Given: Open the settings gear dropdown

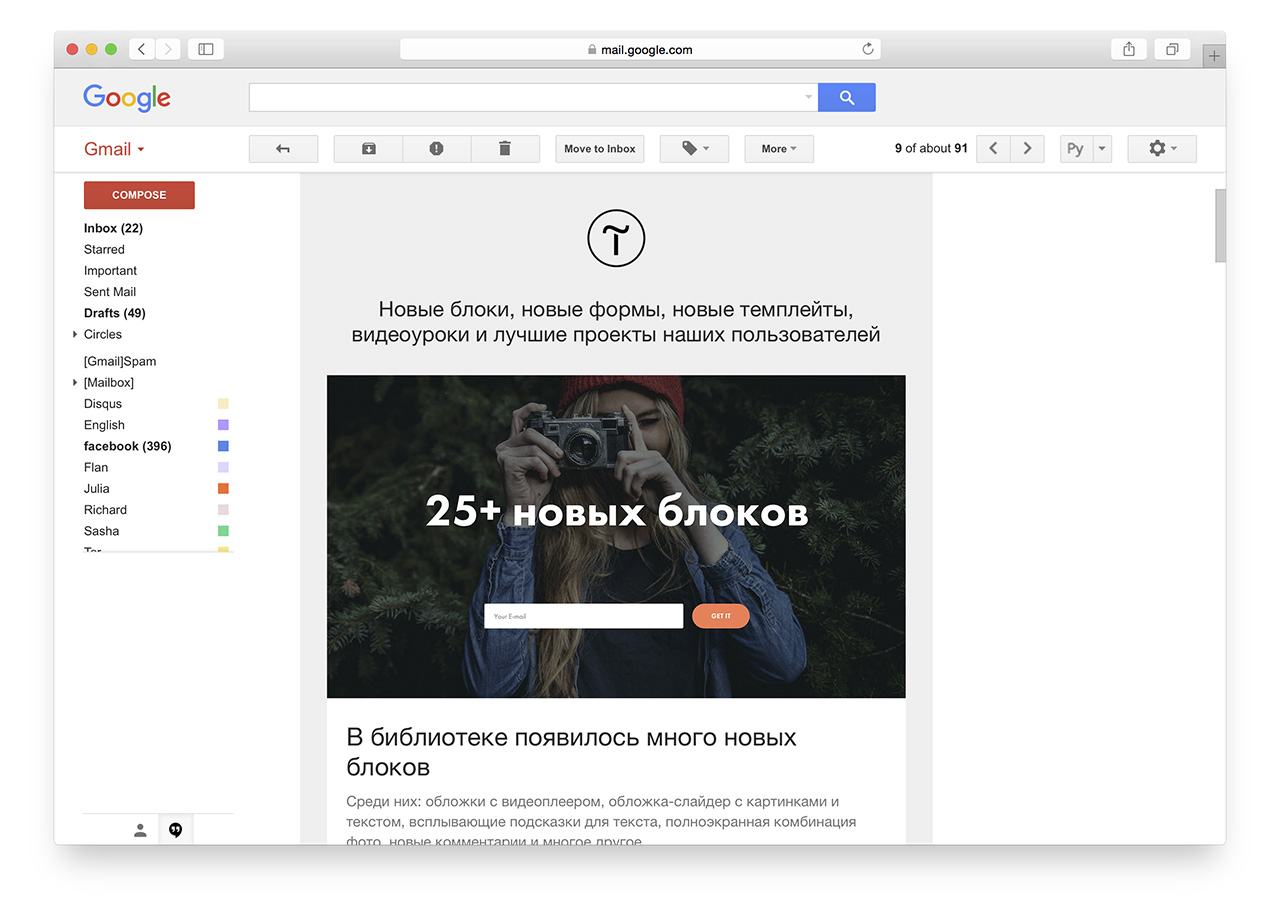Looking at the screenshot, I should [1161, 149].
